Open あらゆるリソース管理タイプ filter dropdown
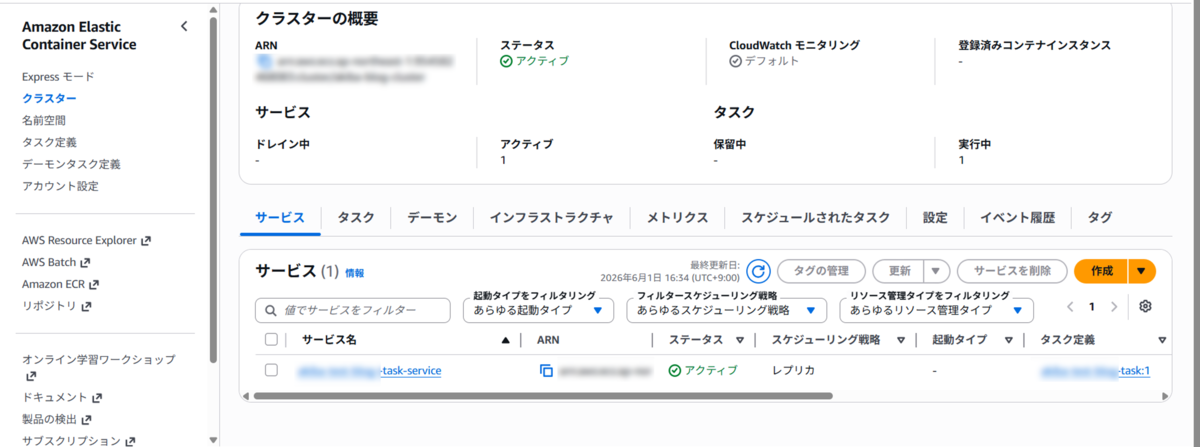This screenshot has width=1200, height=447. (935, 311)
